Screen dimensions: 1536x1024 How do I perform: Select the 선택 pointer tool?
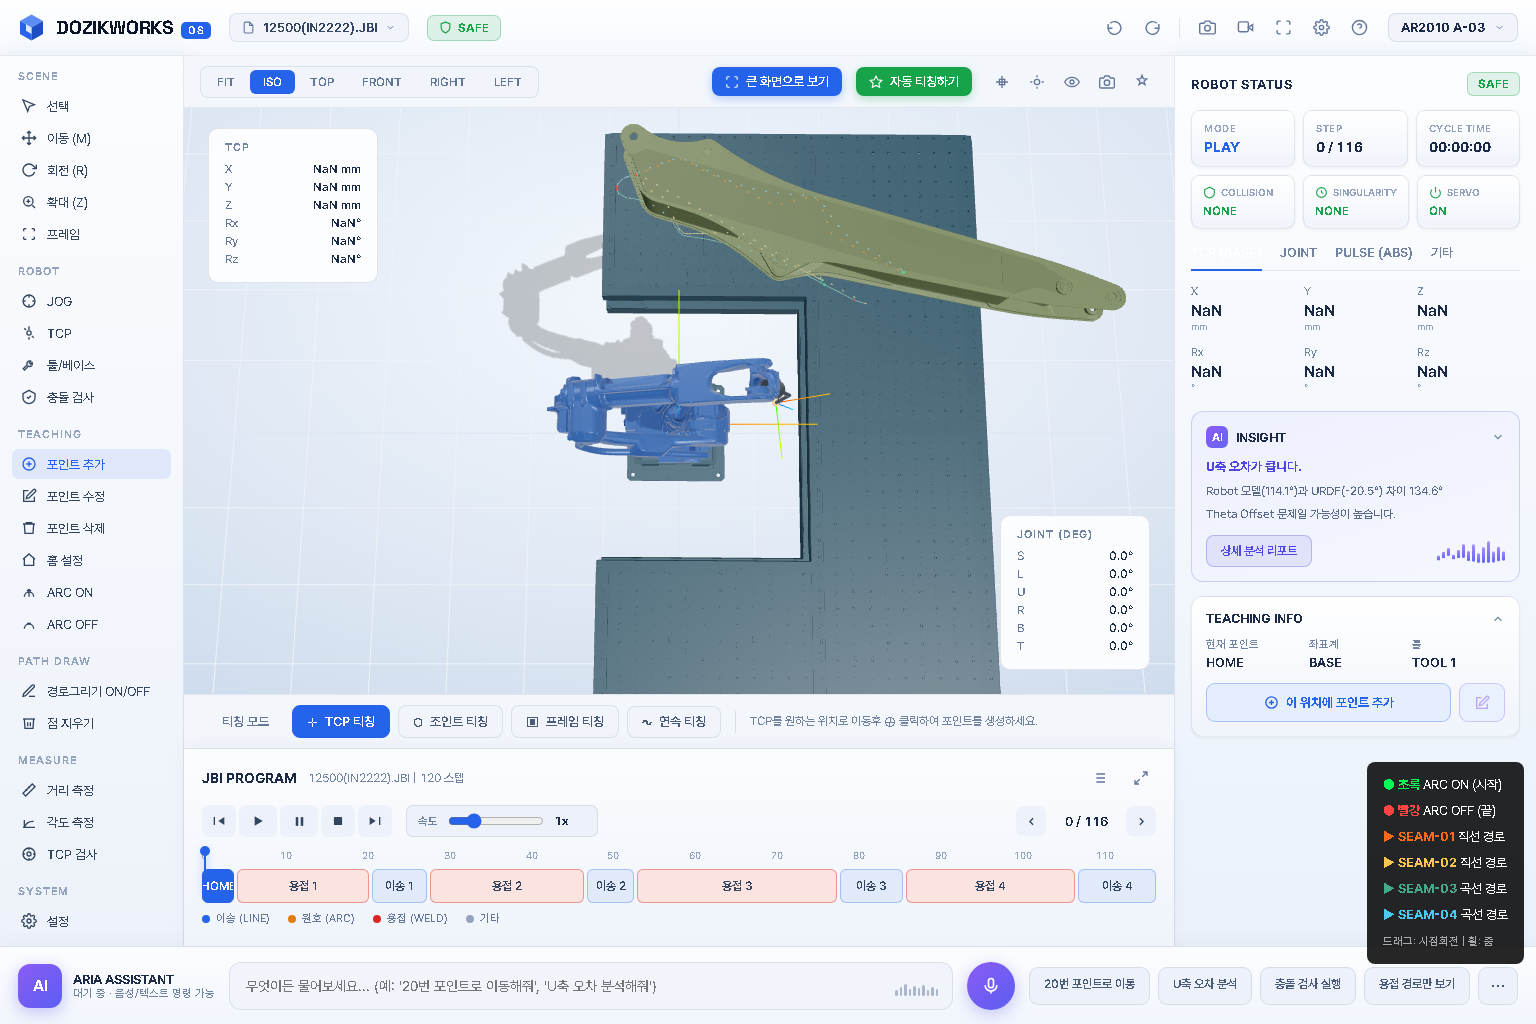(91, 106)
